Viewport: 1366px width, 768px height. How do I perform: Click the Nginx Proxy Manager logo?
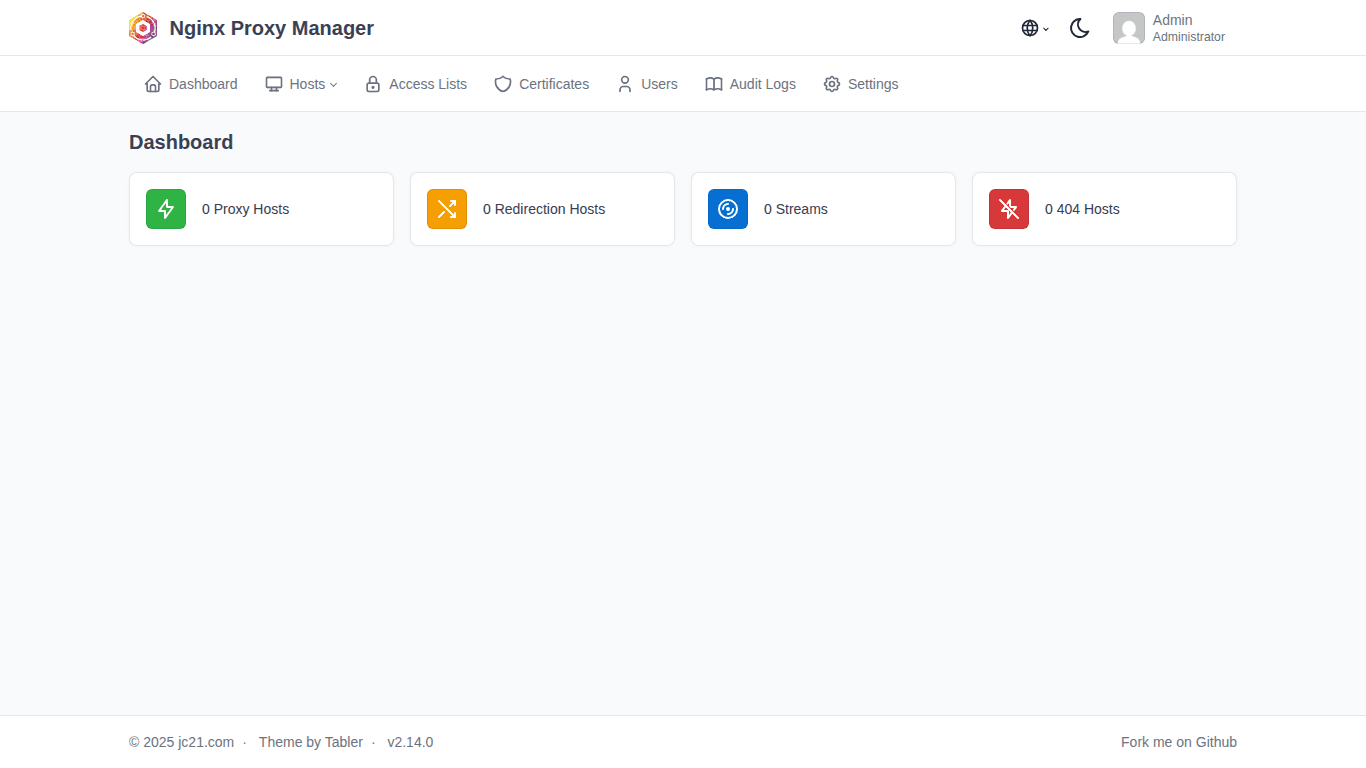click(x=143, y=28)
